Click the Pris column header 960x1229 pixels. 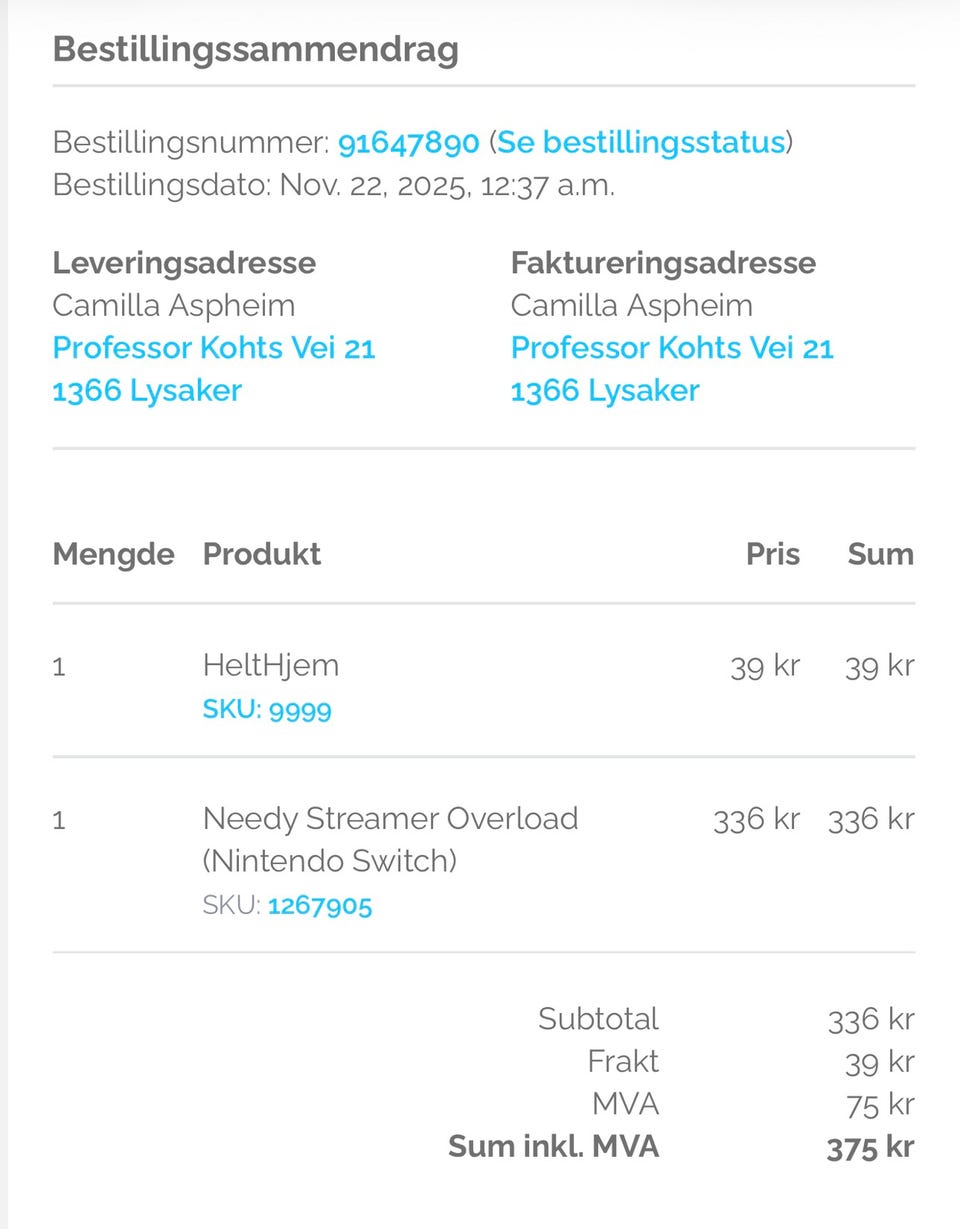point(772,554)
